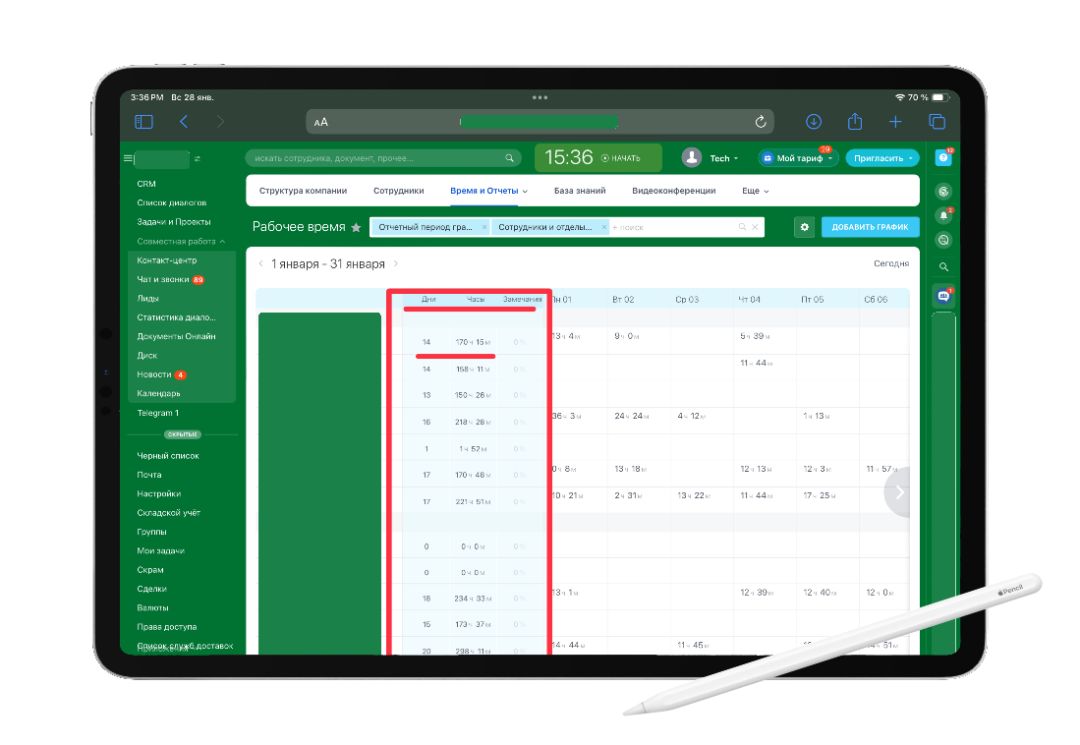Click the magnifier in the top search field
The height and width of the screenshot is (745, 1080).
point(509,158)
